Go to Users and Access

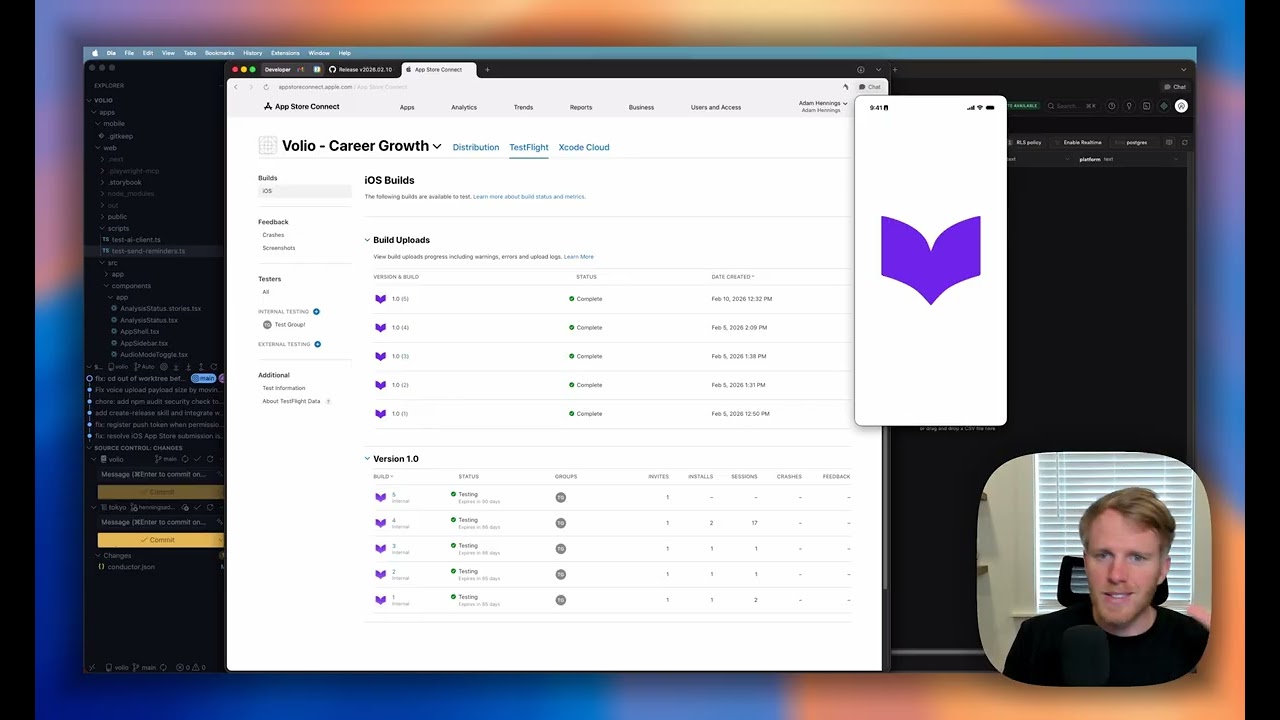tap(716, 107)
